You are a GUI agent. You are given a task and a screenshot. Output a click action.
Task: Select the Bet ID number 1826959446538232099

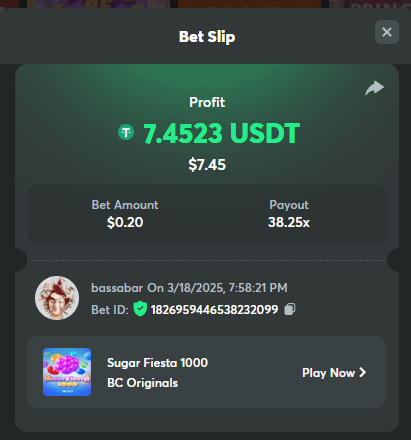[214, 310]
